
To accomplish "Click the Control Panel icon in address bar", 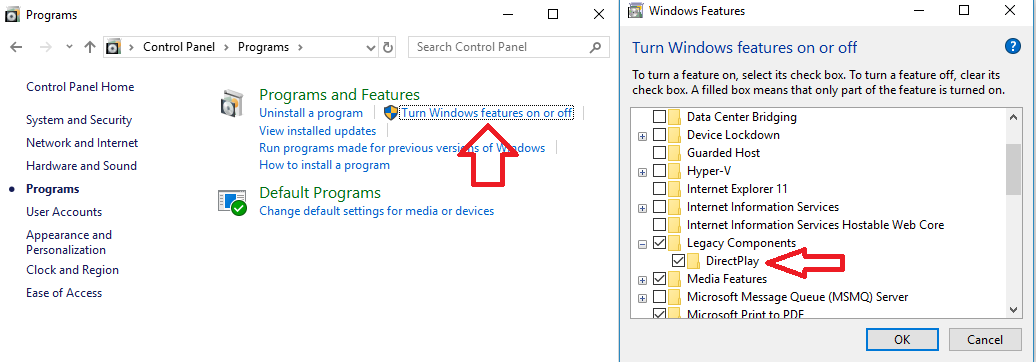I will (x=114, y=47).
